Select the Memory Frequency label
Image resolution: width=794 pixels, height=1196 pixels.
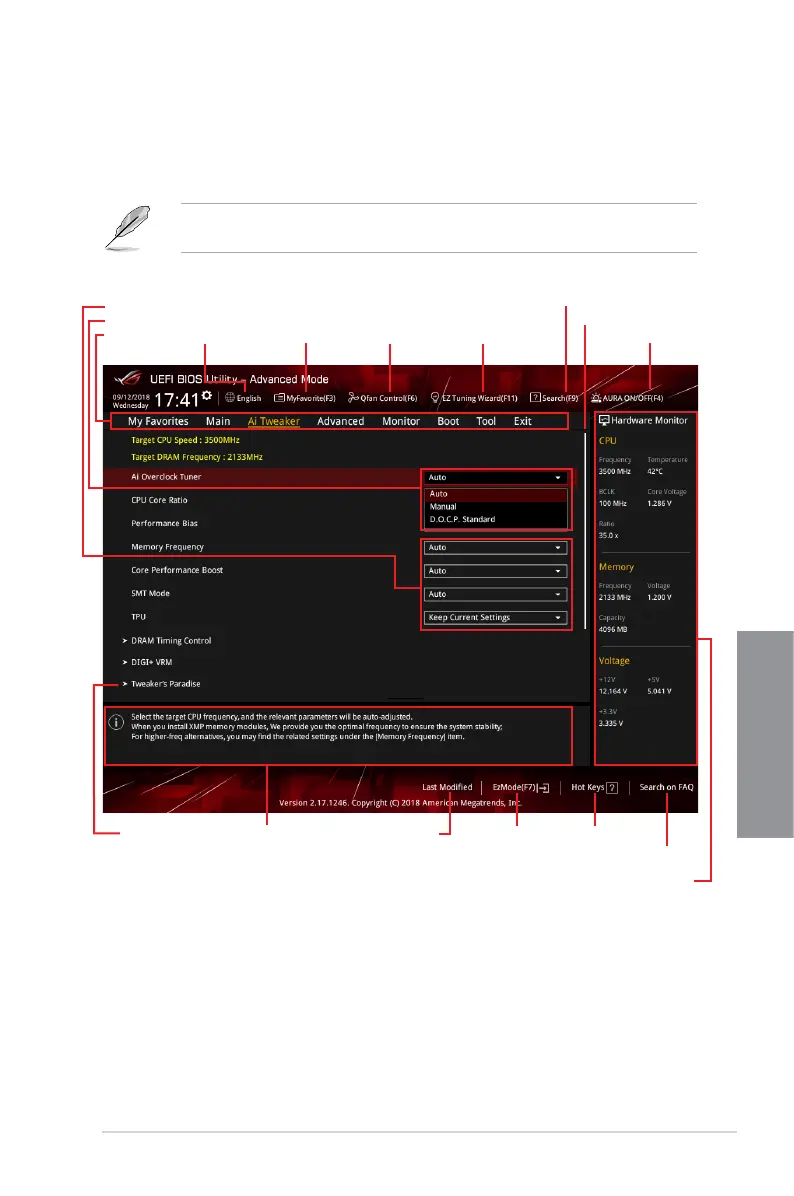tap(167, 547)
